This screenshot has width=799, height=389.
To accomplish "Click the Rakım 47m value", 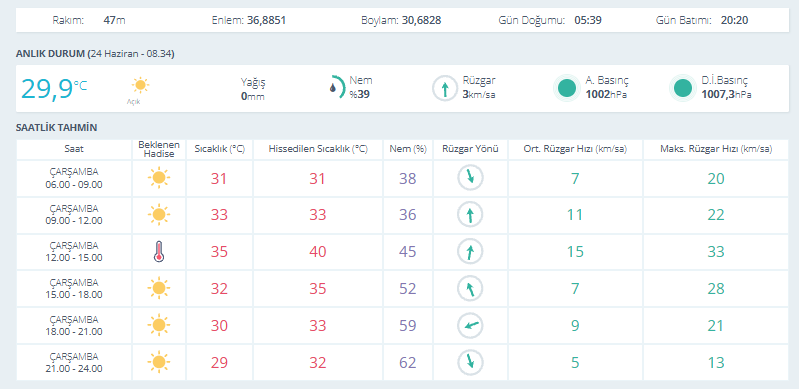I will tap(114, 20).
